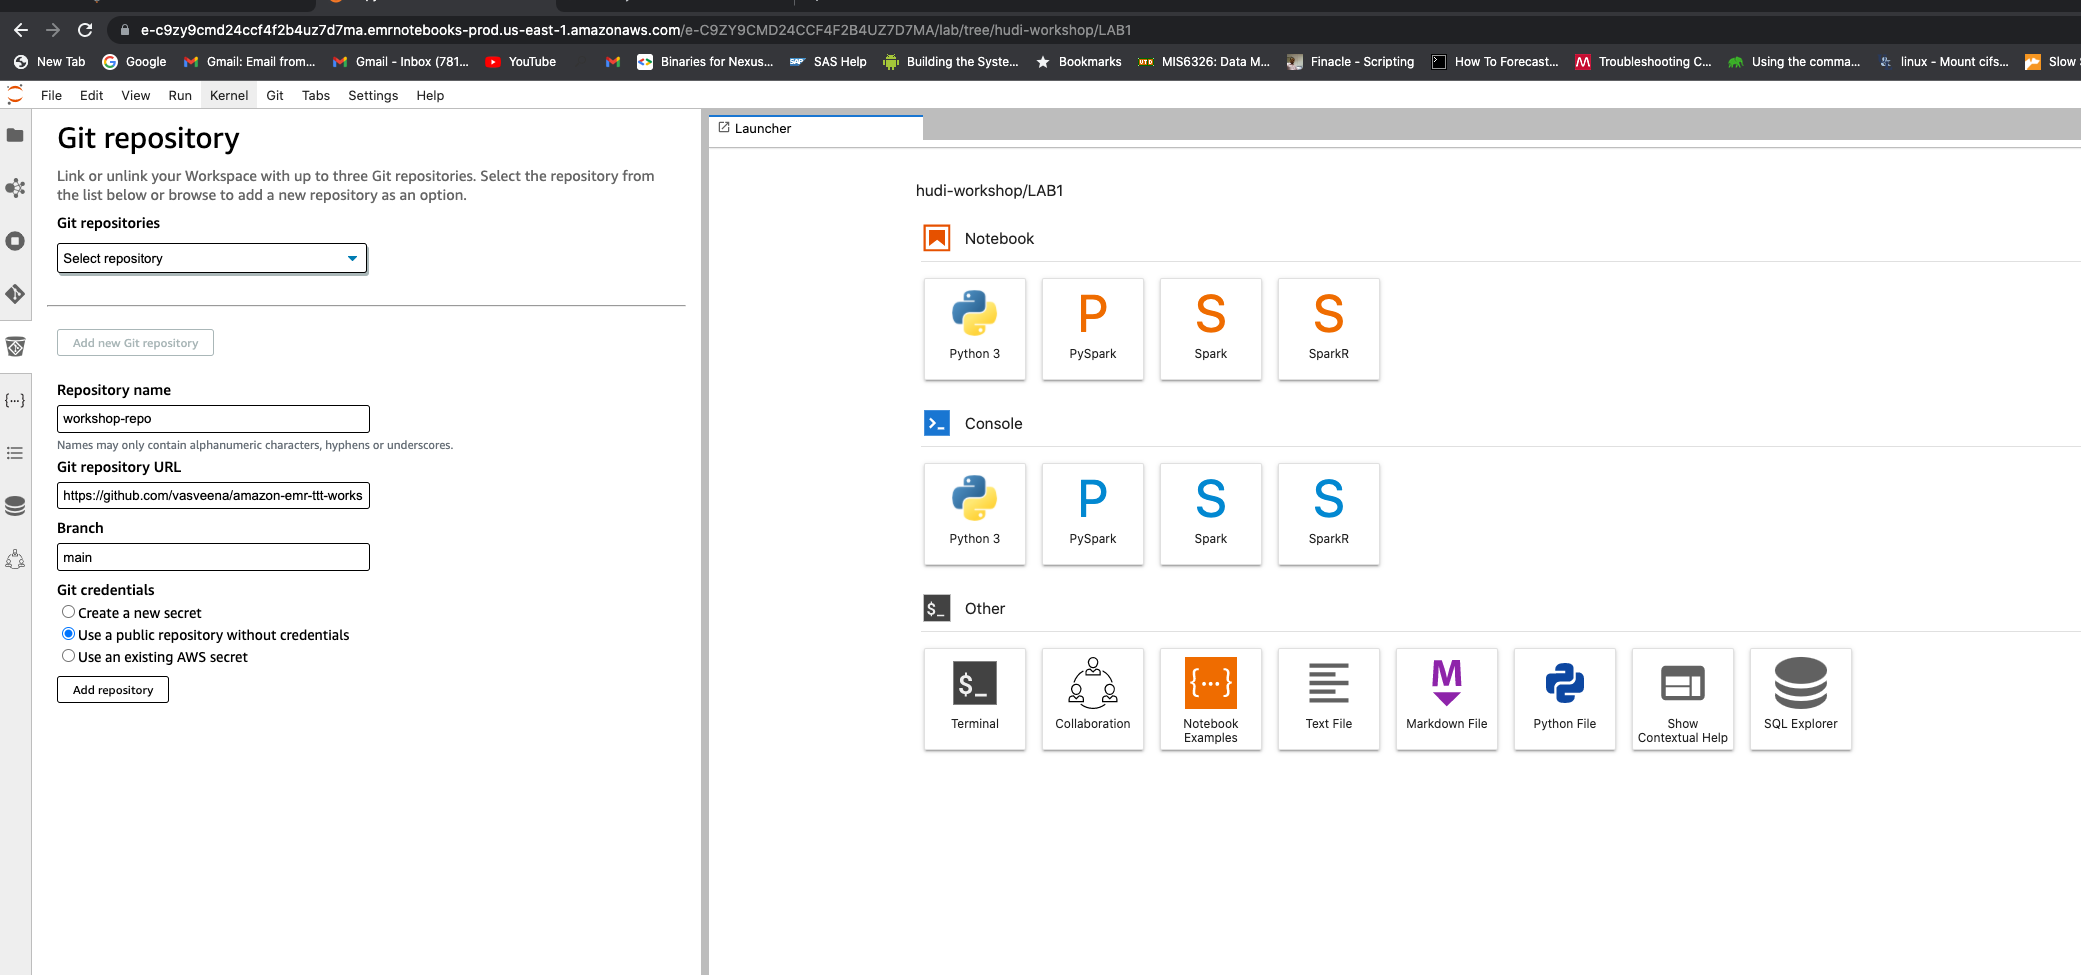
Task: Open the Edit menu
Action: point(91,95)
